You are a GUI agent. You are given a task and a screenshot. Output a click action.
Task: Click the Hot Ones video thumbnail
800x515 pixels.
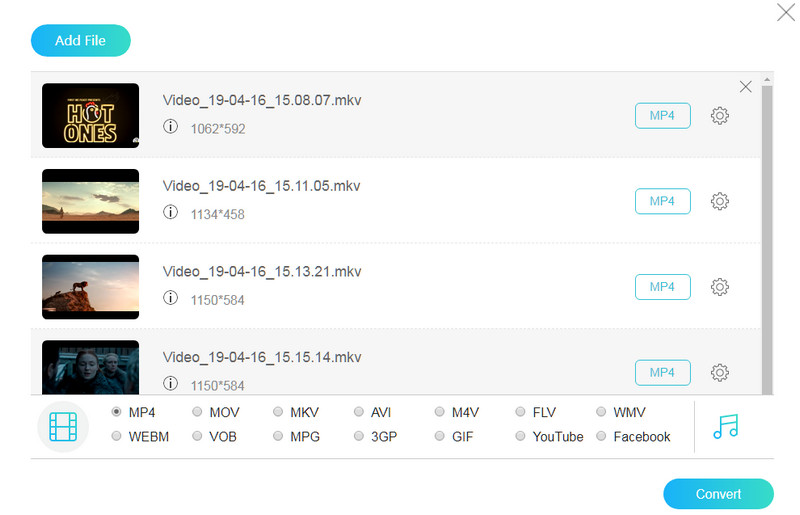click(x=91, y=116)
